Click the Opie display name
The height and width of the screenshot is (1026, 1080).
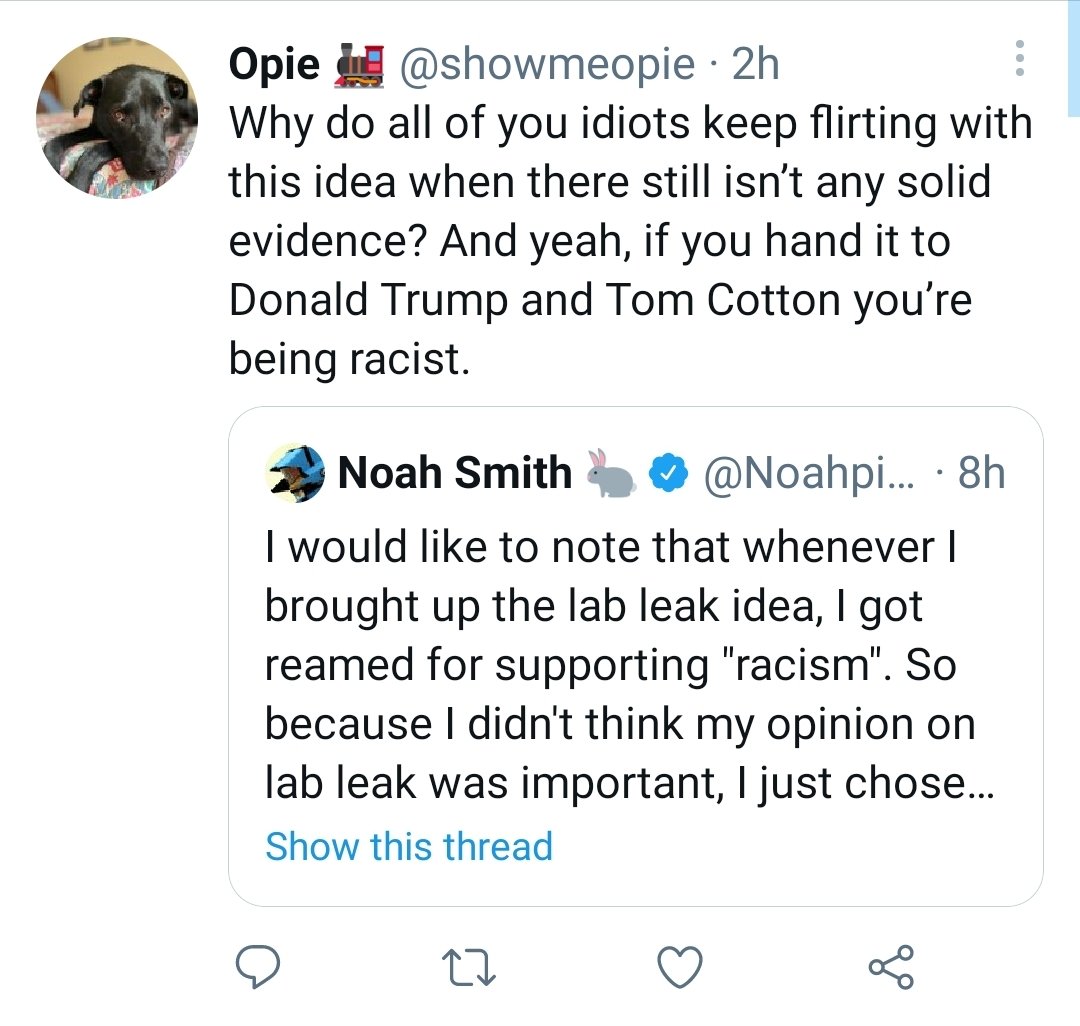point(274,65)
